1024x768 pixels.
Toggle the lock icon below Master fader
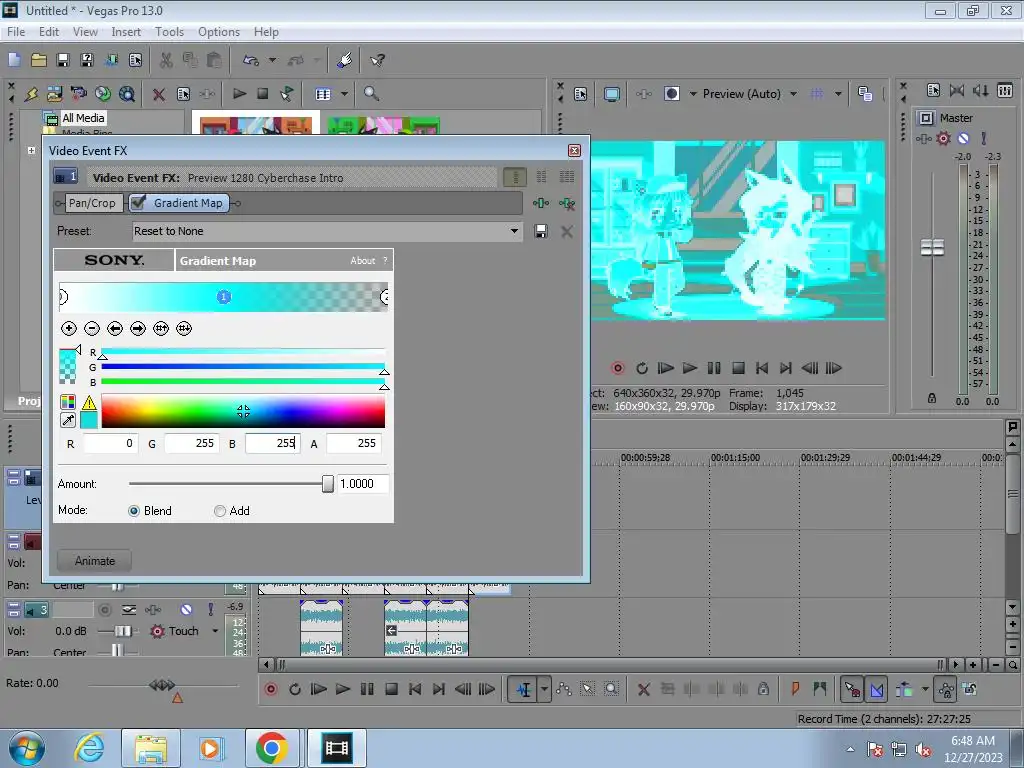coord(932,398)
